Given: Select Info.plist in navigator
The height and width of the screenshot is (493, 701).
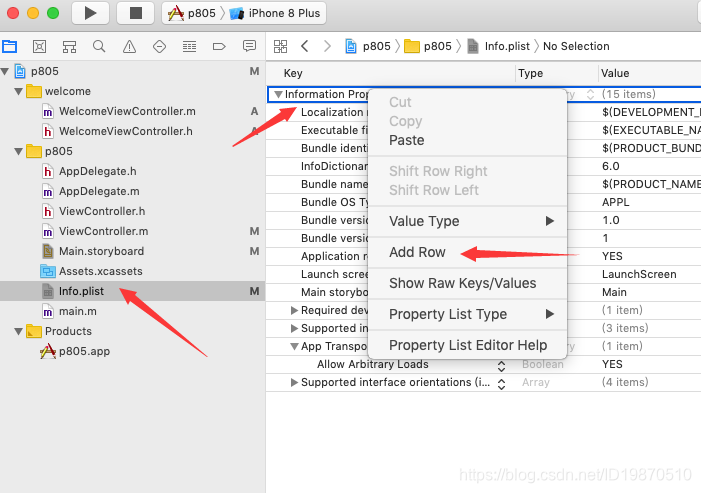Looking at the screenshot, I should (x=132, y=291).
